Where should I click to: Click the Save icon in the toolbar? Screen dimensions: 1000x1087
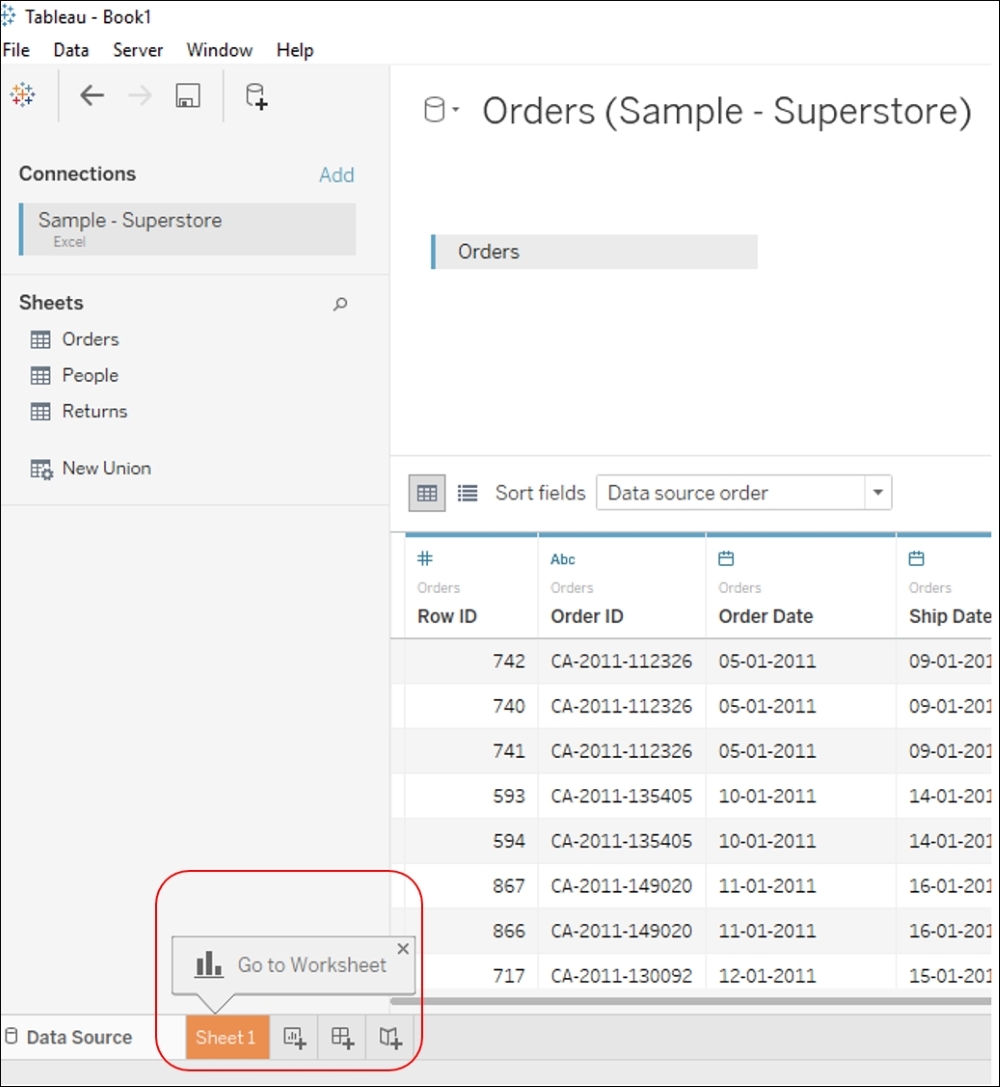coord(187,95)
